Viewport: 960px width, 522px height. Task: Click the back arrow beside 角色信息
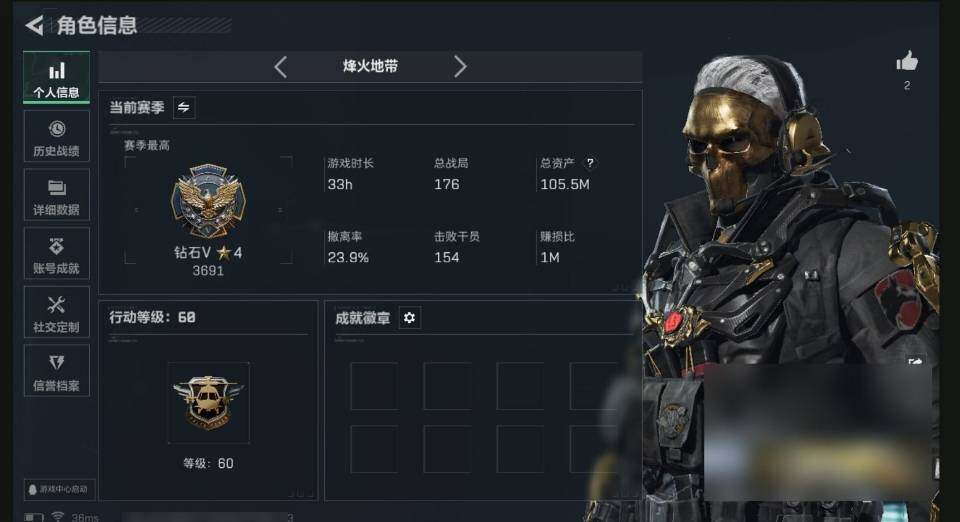[35, 25]
